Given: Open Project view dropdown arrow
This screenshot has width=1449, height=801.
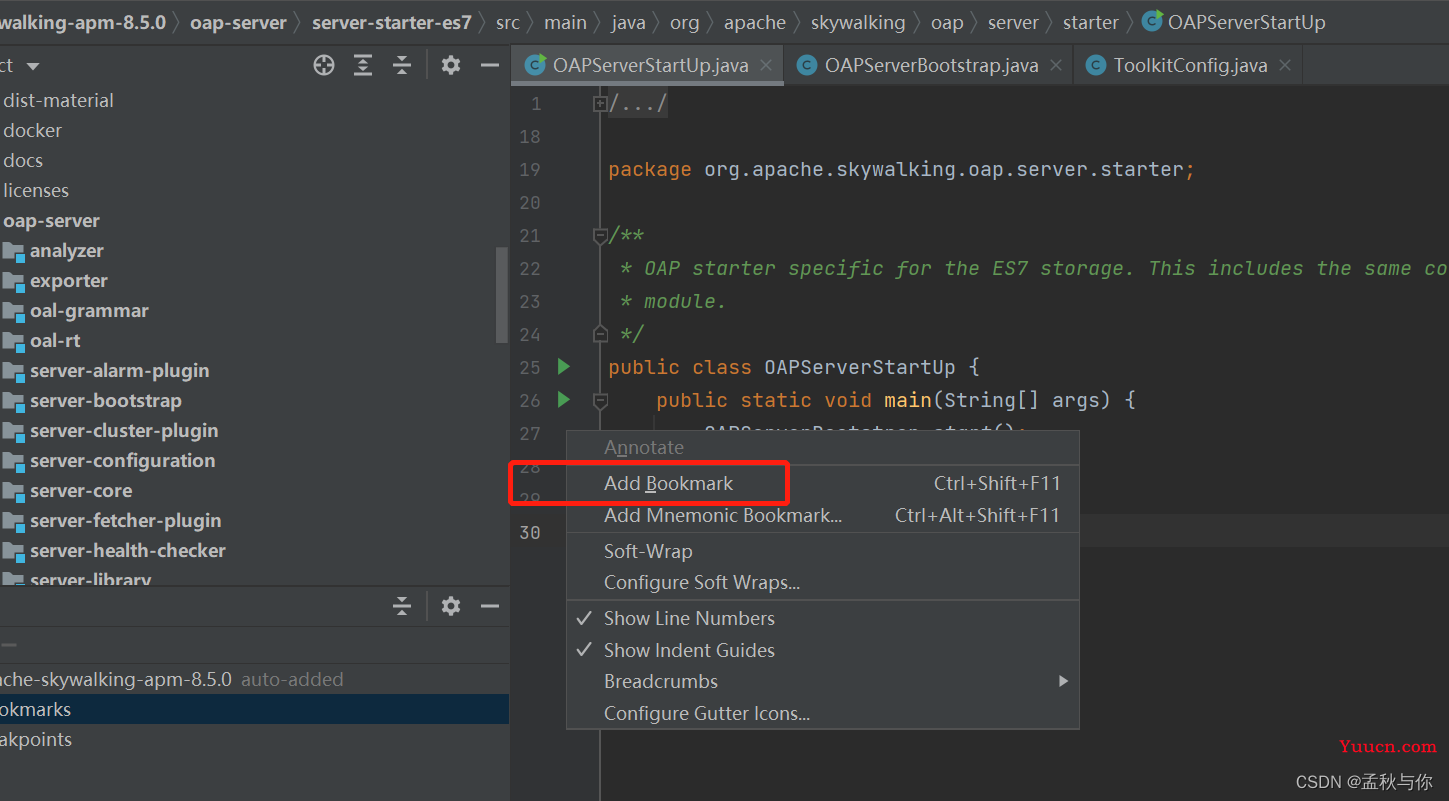Looking at the screenshot, I should tap(33, 66).
